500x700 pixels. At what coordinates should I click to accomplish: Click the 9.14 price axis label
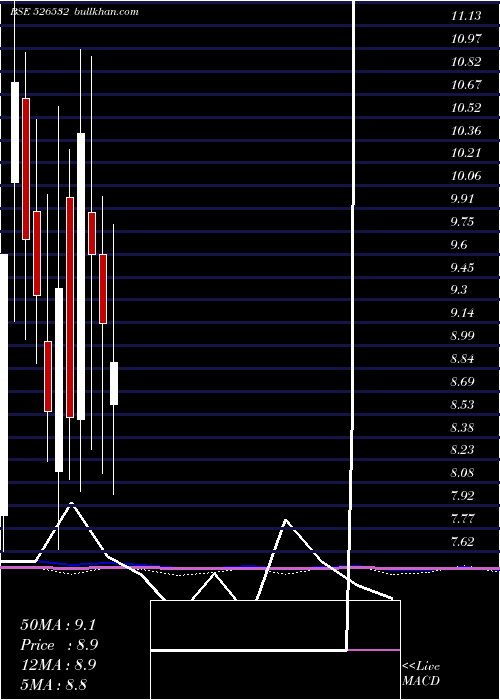pyautogui.click(x=462, y=313)
